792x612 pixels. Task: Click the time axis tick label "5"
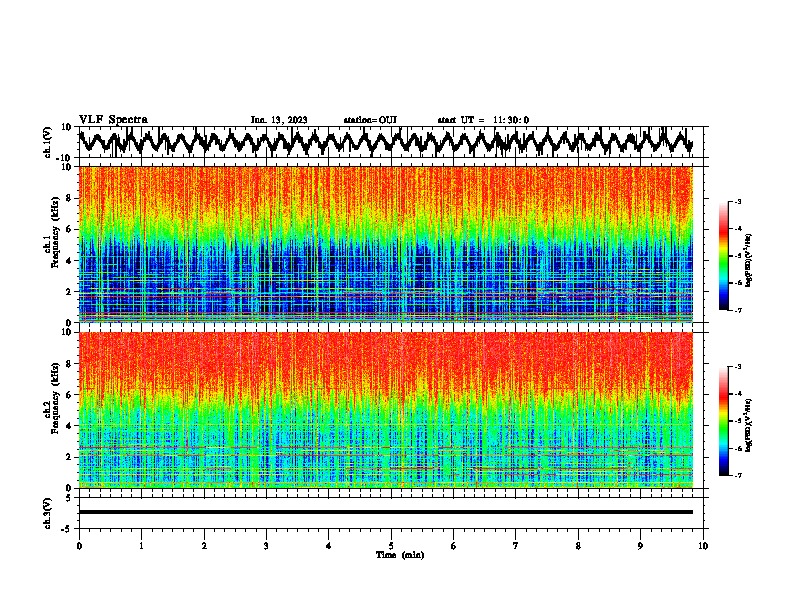391,546
